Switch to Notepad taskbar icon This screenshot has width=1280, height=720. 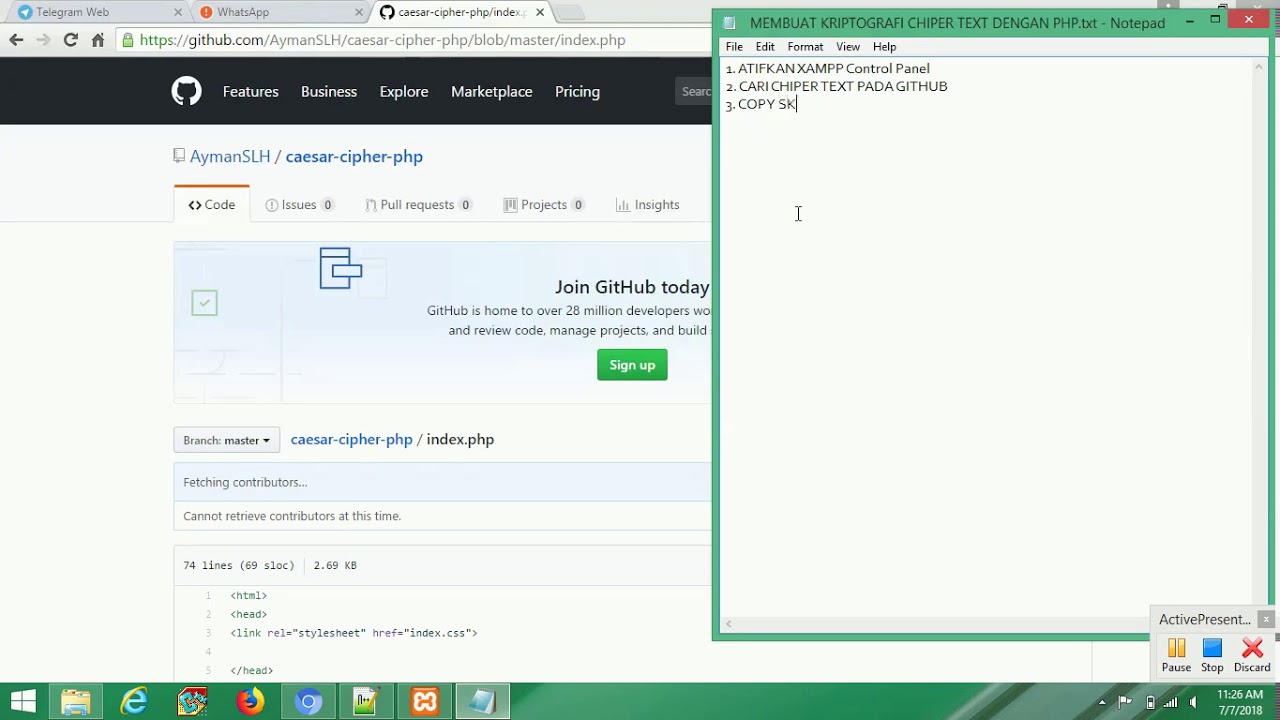coord(482,702)
